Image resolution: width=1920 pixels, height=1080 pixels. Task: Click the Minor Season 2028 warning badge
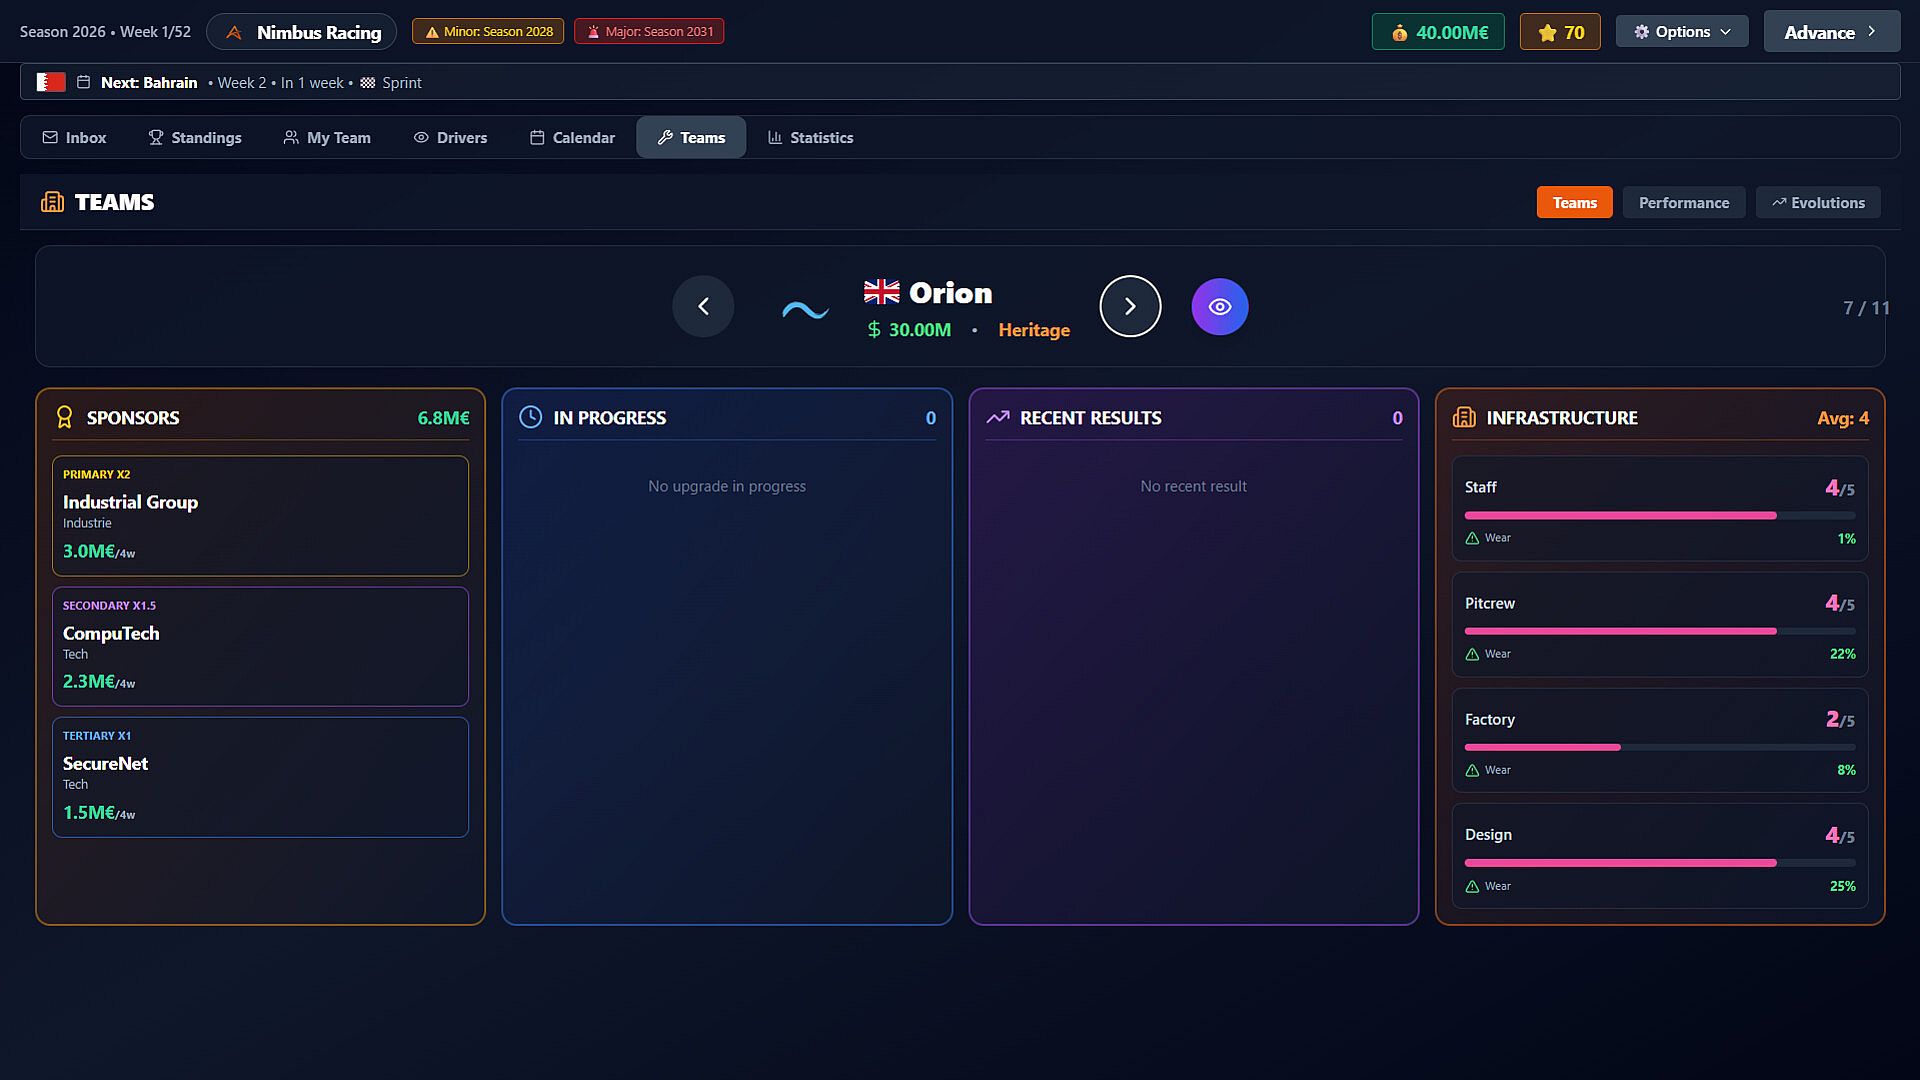489,32
